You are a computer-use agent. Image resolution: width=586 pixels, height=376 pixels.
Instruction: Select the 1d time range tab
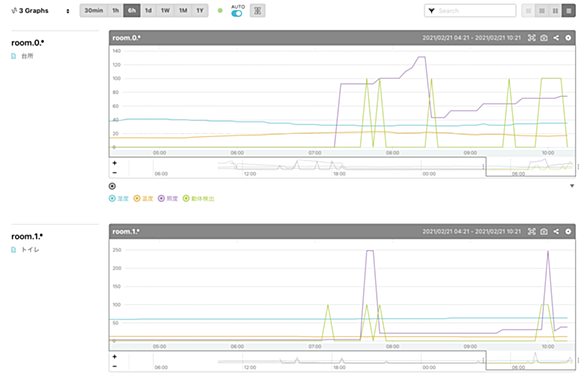click(x=148, y=10)
